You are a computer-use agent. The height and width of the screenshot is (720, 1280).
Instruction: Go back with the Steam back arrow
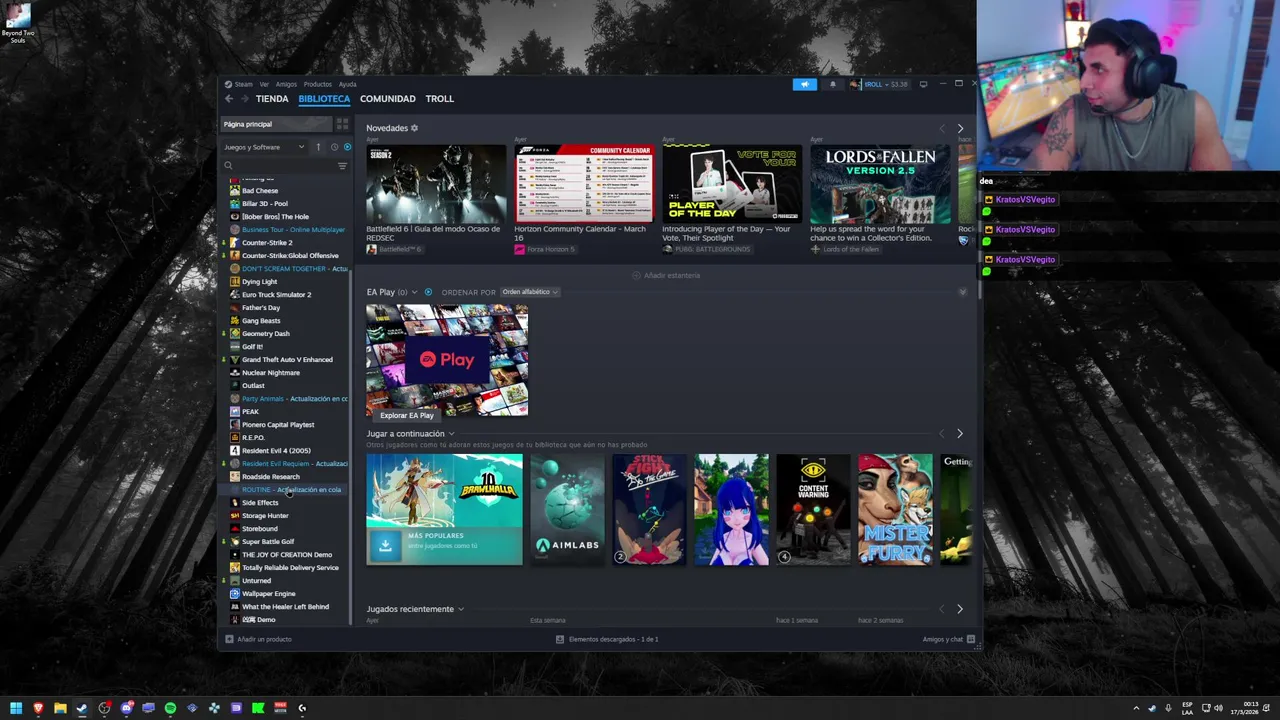(229, 99)
